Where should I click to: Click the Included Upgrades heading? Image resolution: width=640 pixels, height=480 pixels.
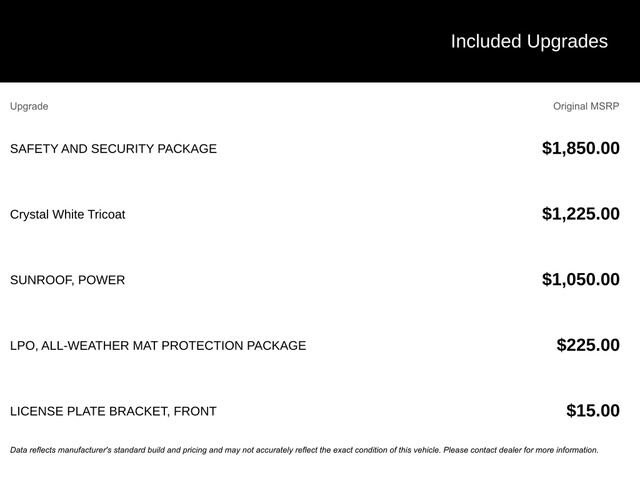[x=528, y=41]
